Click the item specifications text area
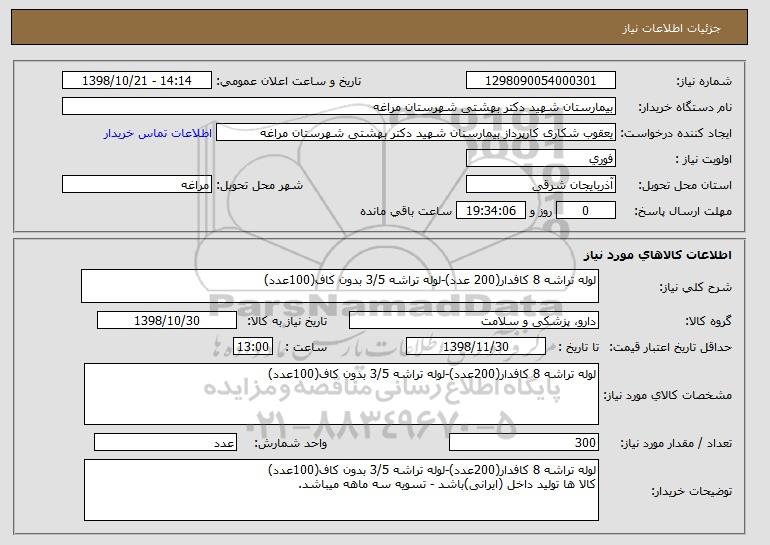This screenshot has width=770, height=545. tap(341, 394)
